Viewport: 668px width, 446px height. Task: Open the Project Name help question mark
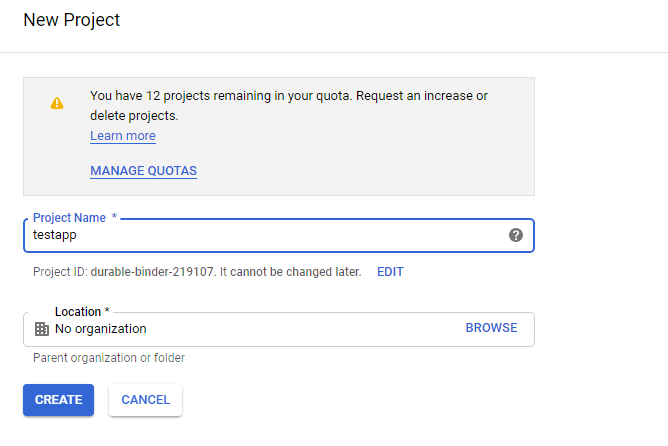click(515, 235)
